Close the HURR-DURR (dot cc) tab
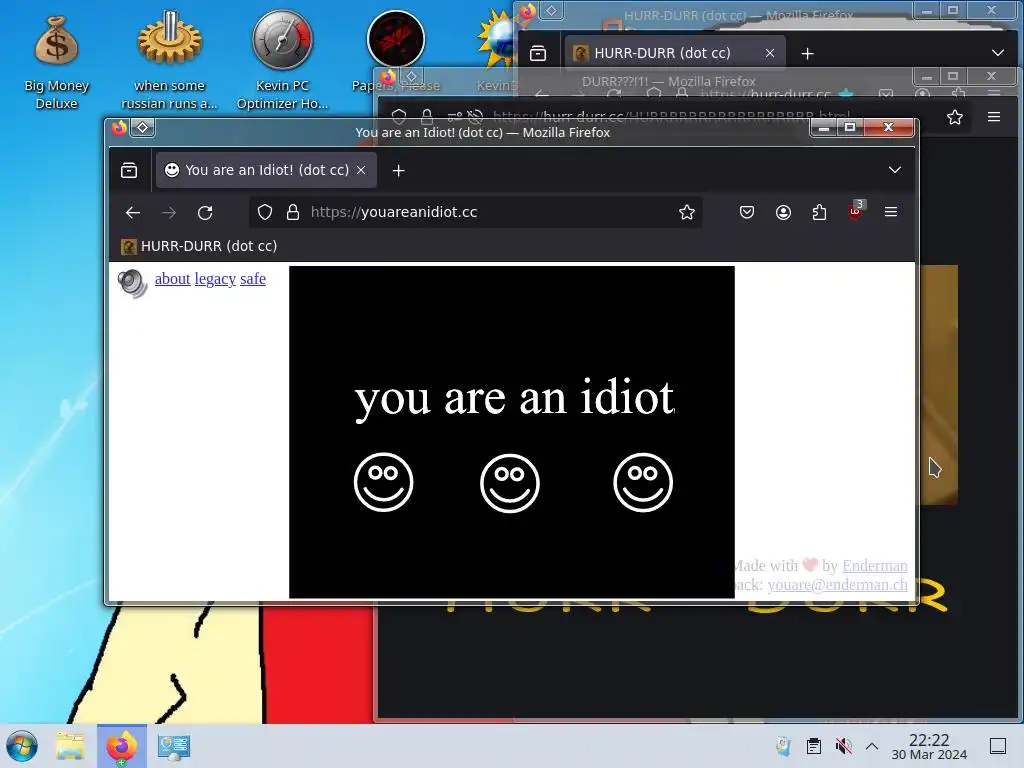Screen dimensions: 1024x768 pyautogui.click(x=770, y=53)
